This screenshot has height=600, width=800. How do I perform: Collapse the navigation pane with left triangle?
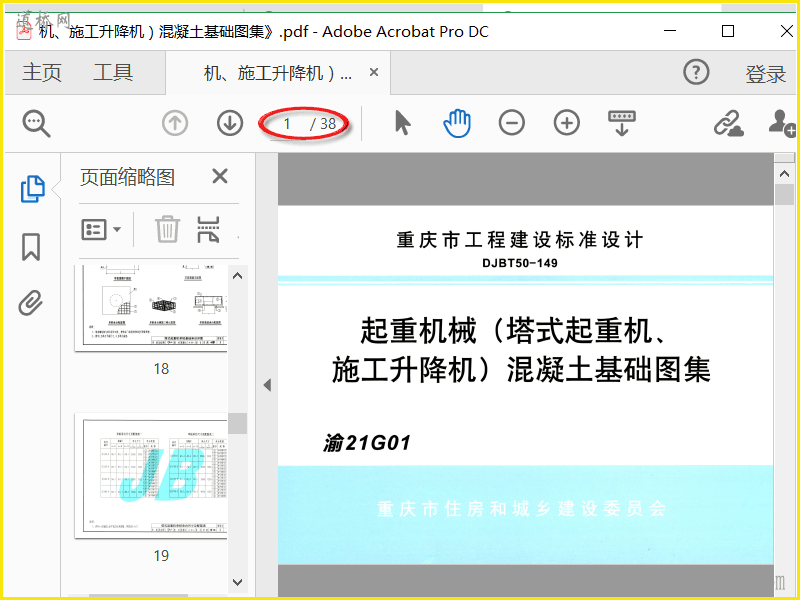(x=267, y=385)
